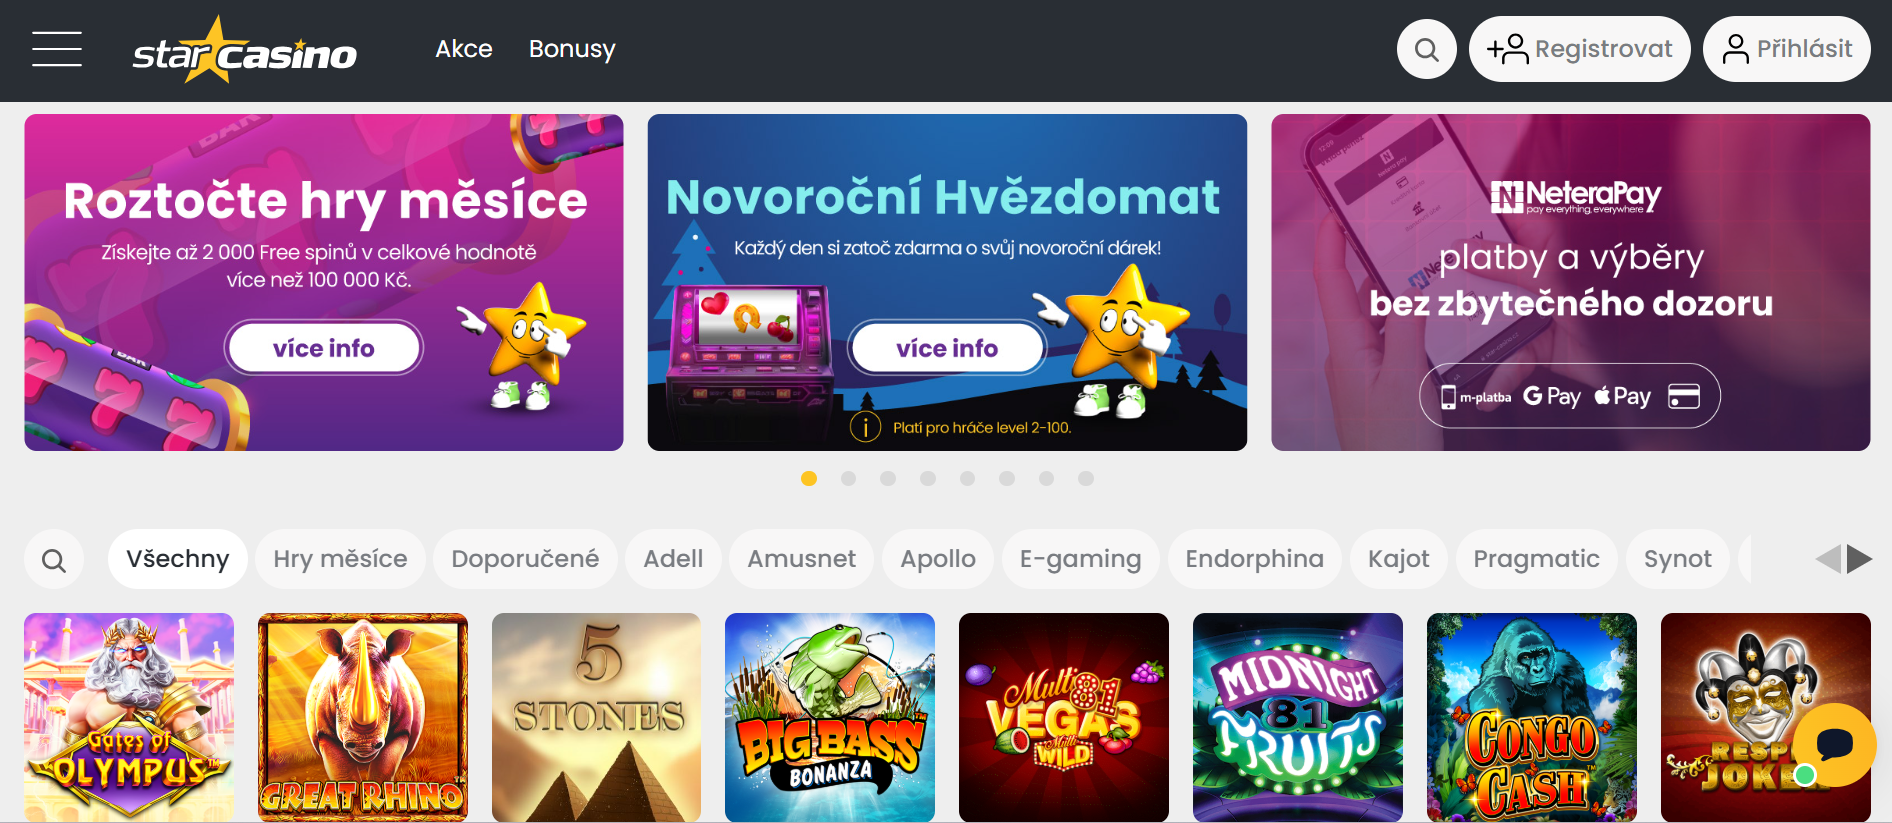The height and width of the screenshot is (823, 1892).
Task: Select the fourth carousel slide dot
Action: pyautogui.click(x=928, y=479)
